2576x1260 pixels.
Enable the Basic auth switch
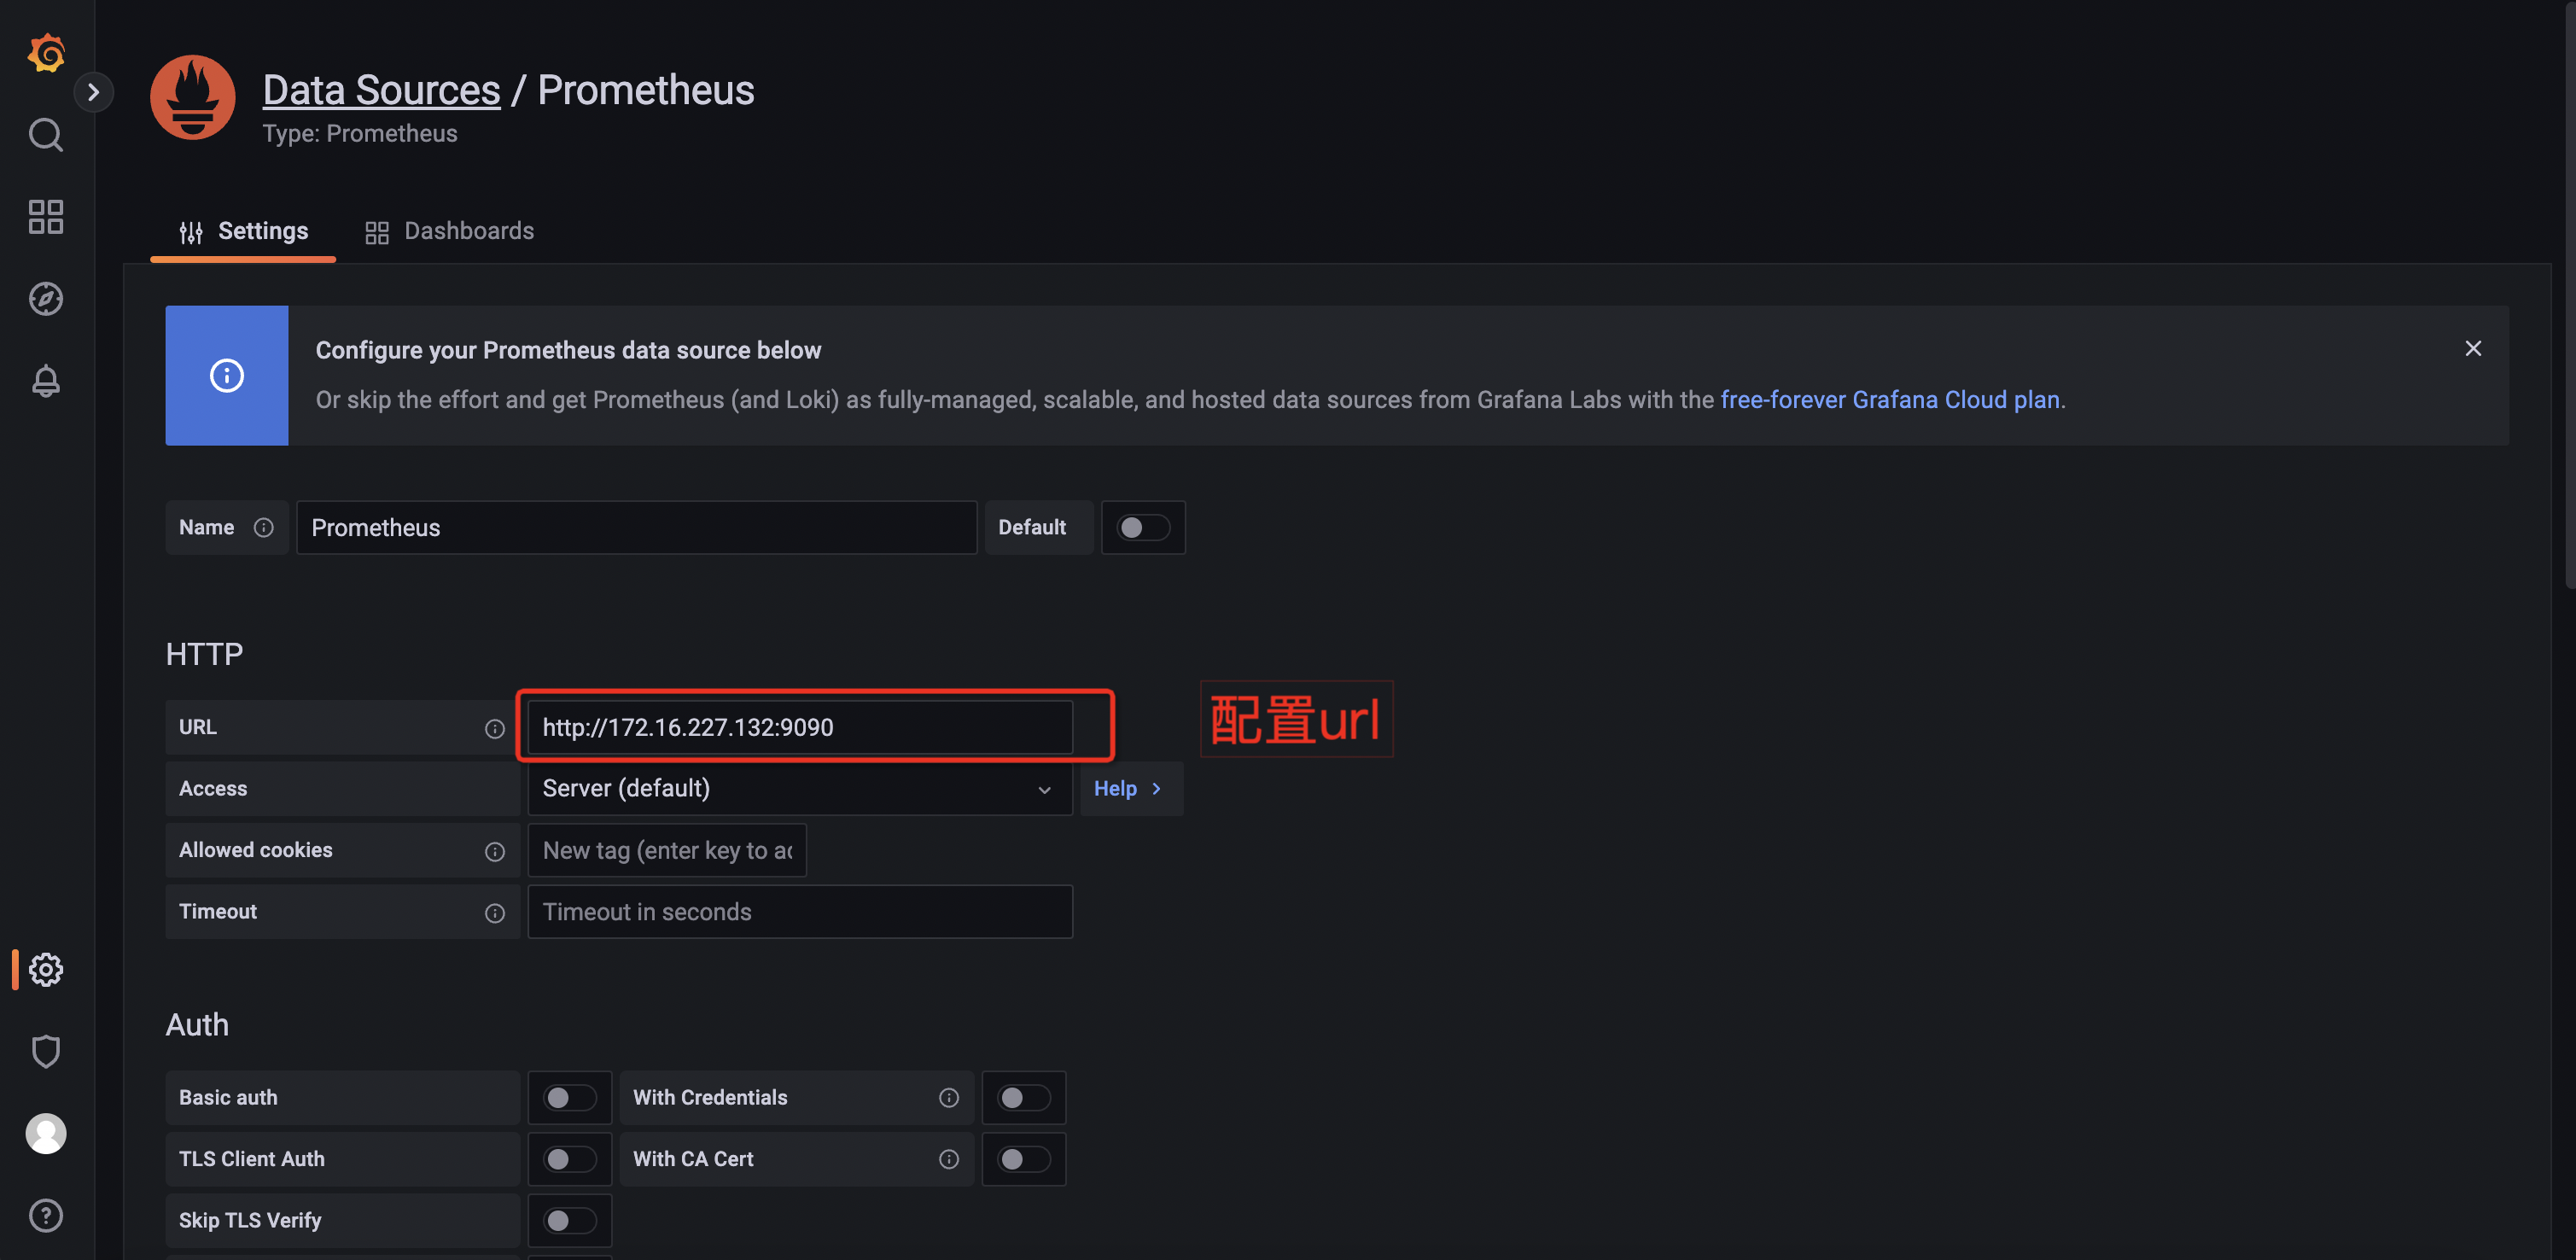[x=569, y=1097]
